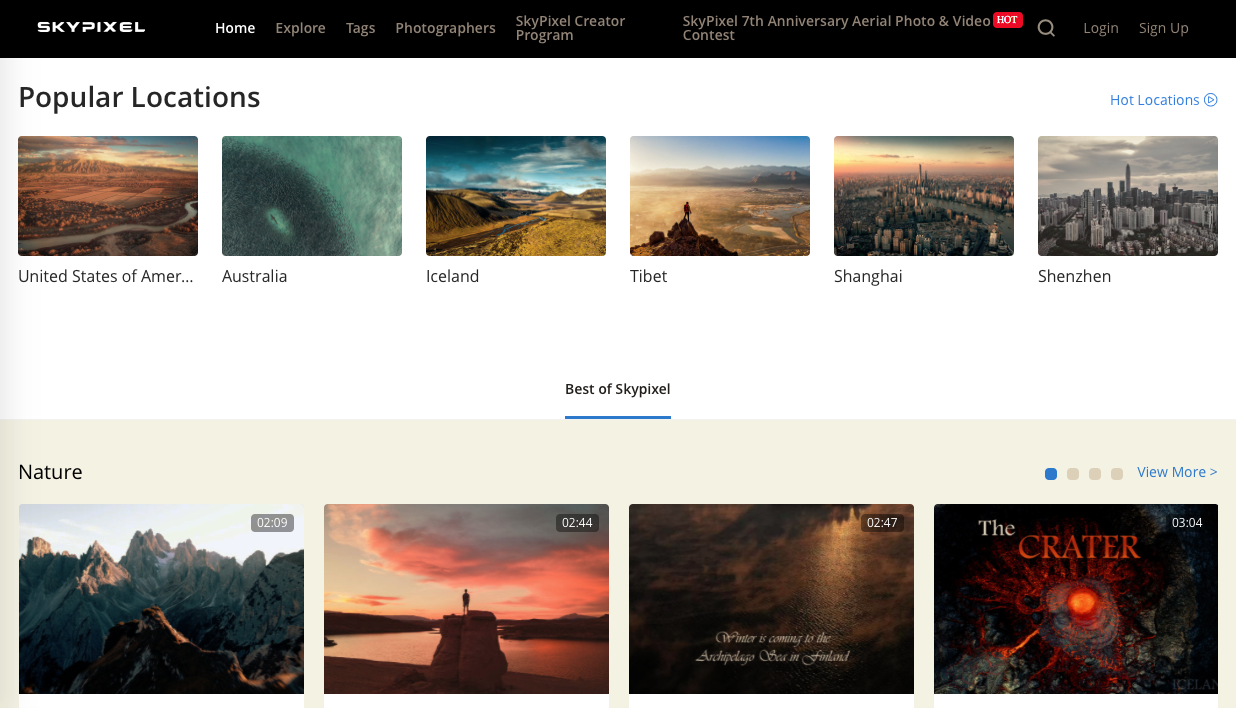This screenshot has width=1236, height=708.
Task: Open SkyPixel Creator Program
Action: tap(570, 27)
